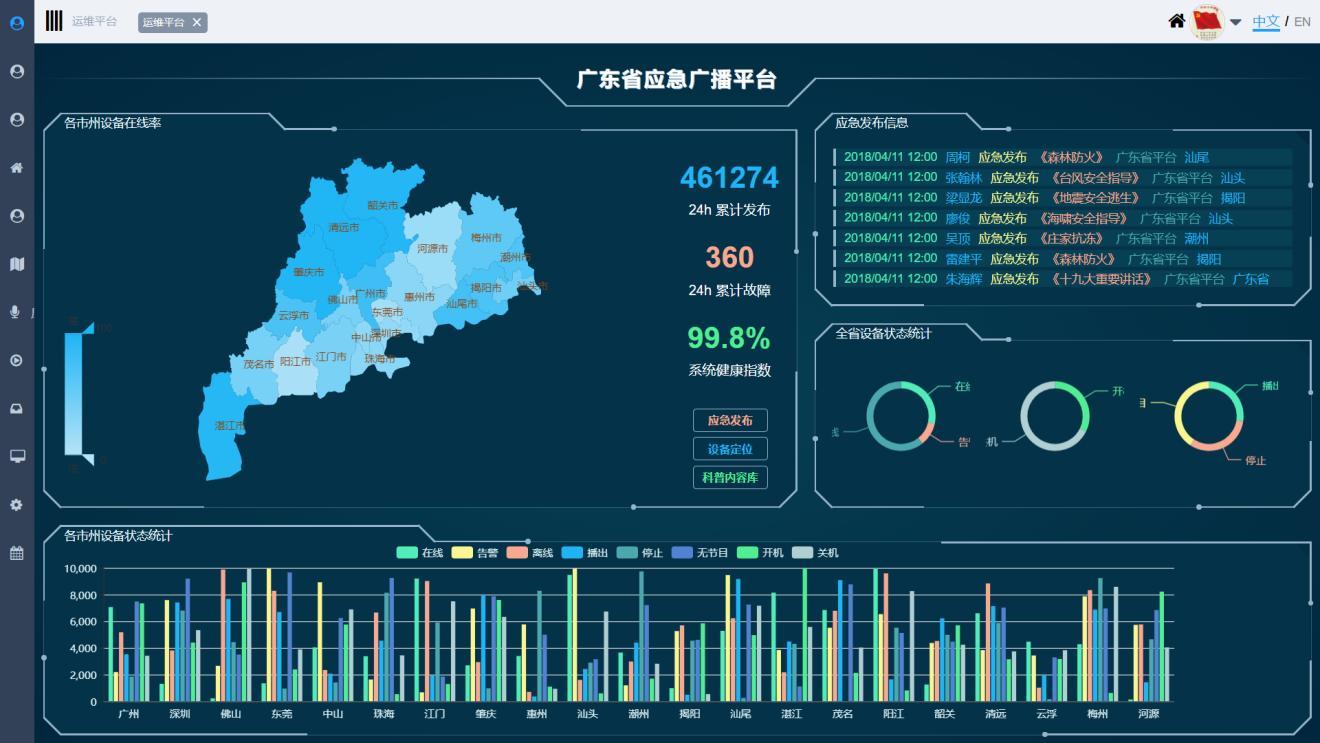Viewport: 1320px width, 743px height.
Task: Open the 周柯 《森林防火》 release row
Action: coord(1063,157)
